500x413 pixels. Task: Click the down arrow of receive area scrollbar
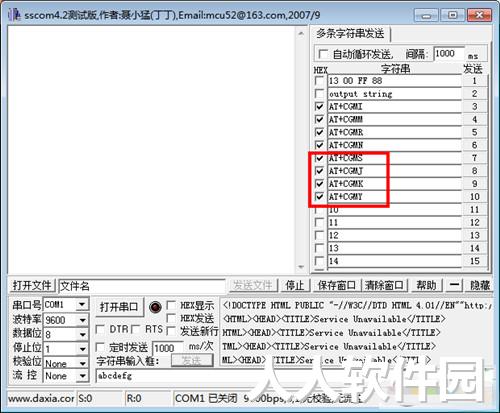point(301,267)
